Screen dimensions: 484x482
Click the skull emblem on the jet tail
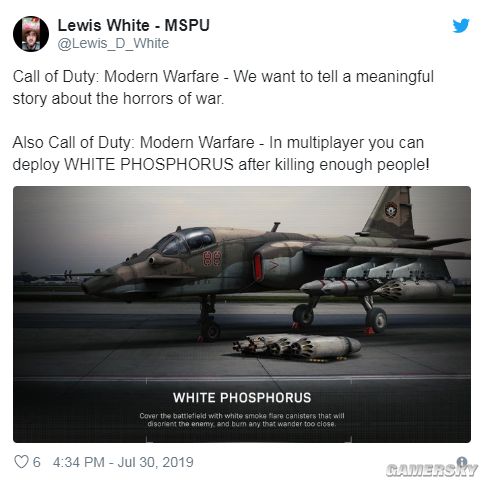[391, 210]
